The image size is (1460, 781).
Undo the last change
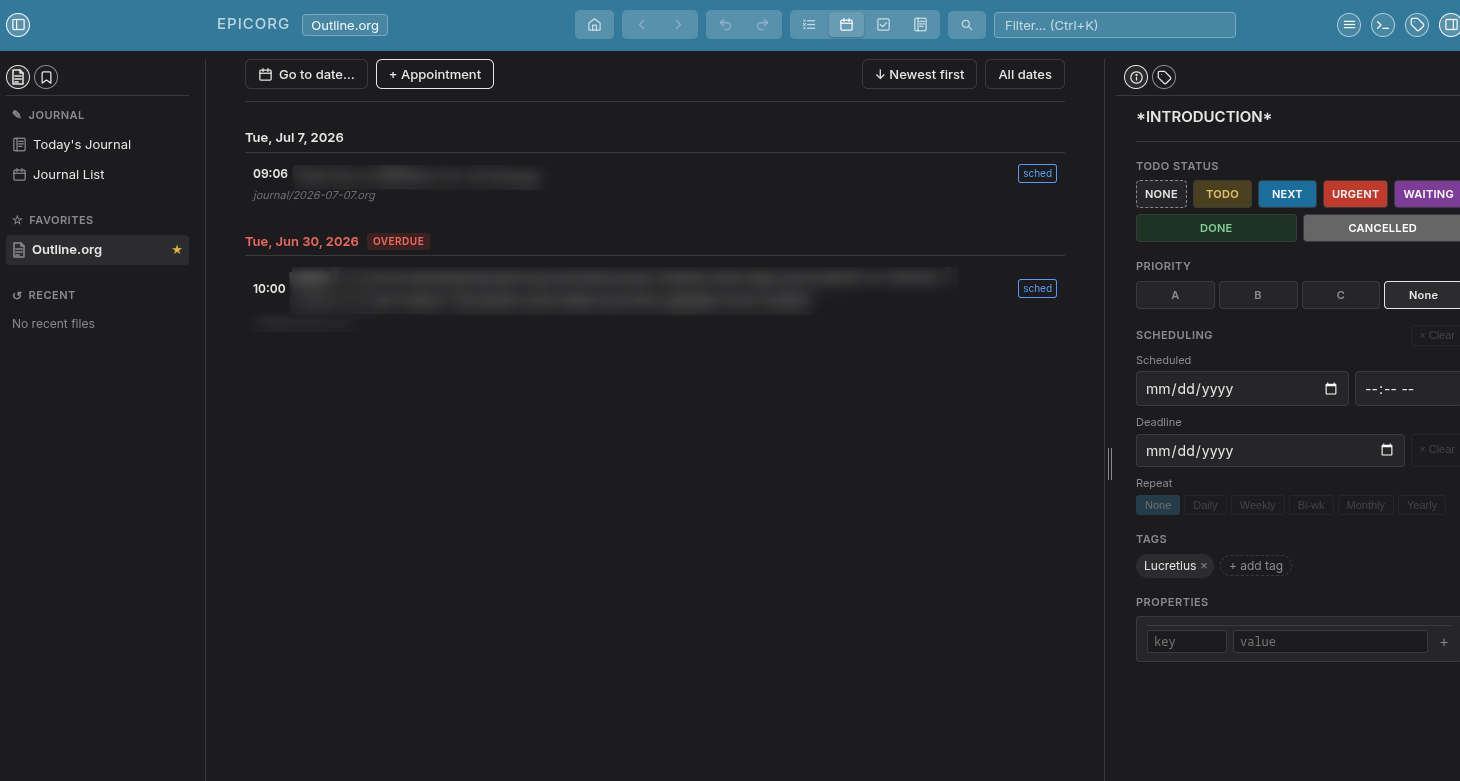pyautogui.click(x=725, y=25)
